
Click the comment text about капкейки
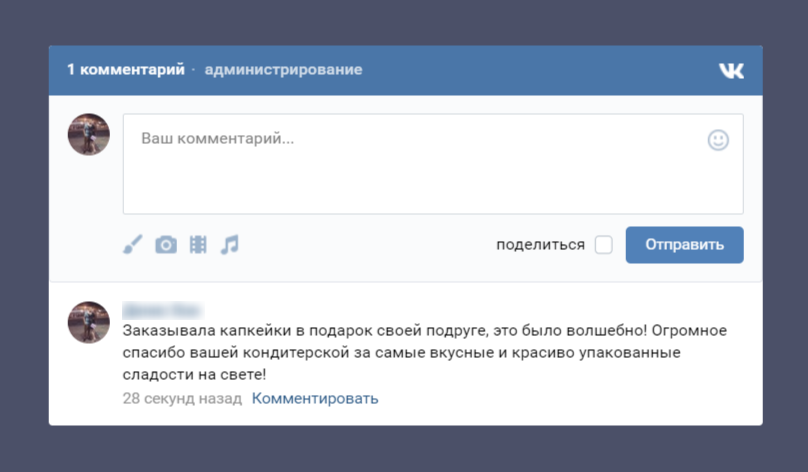pyautogui.click(x=420, y=352)
